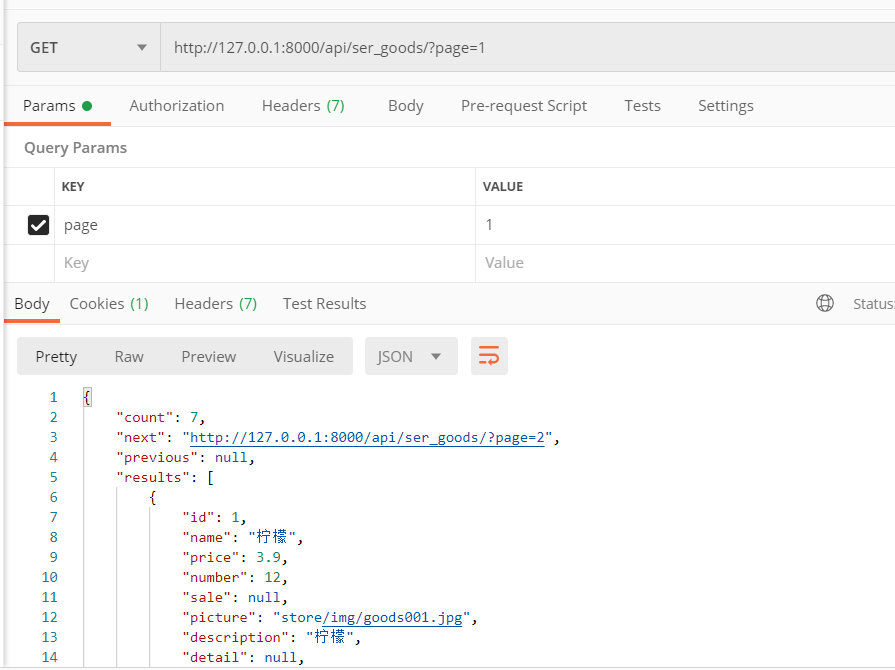Click the "number" value 12
This screenshot has height=670, width=895.
272,578
